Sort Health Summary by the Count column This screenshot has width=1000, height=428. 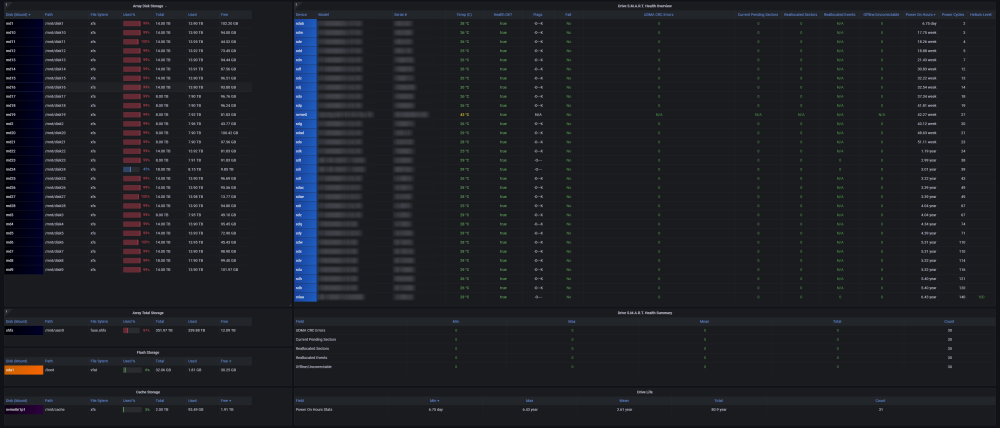950,321
